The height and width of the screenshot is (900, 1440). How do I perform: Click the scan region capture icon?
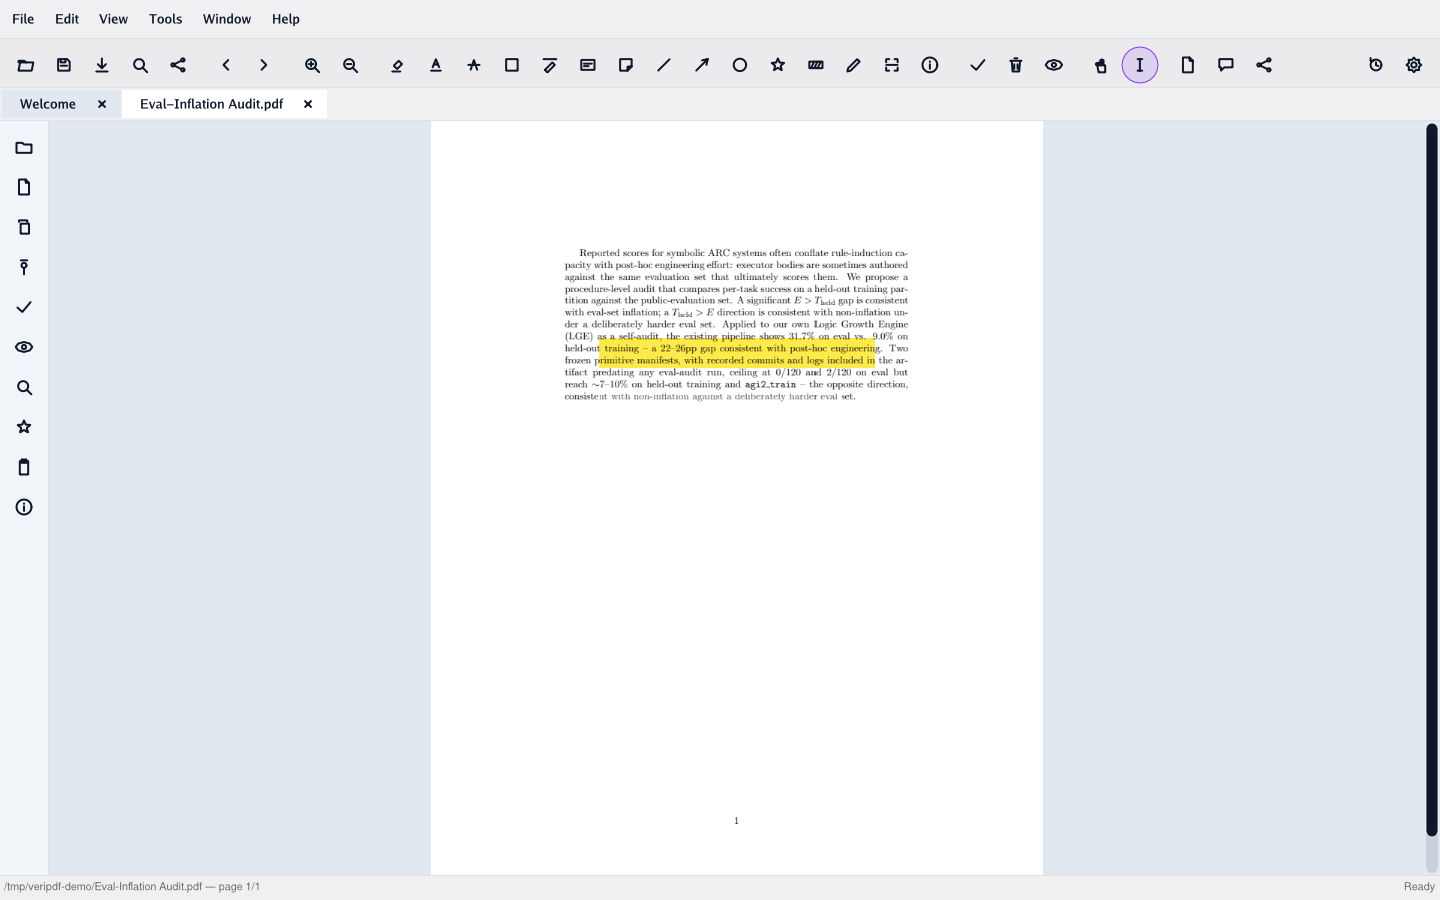(892, 65)
